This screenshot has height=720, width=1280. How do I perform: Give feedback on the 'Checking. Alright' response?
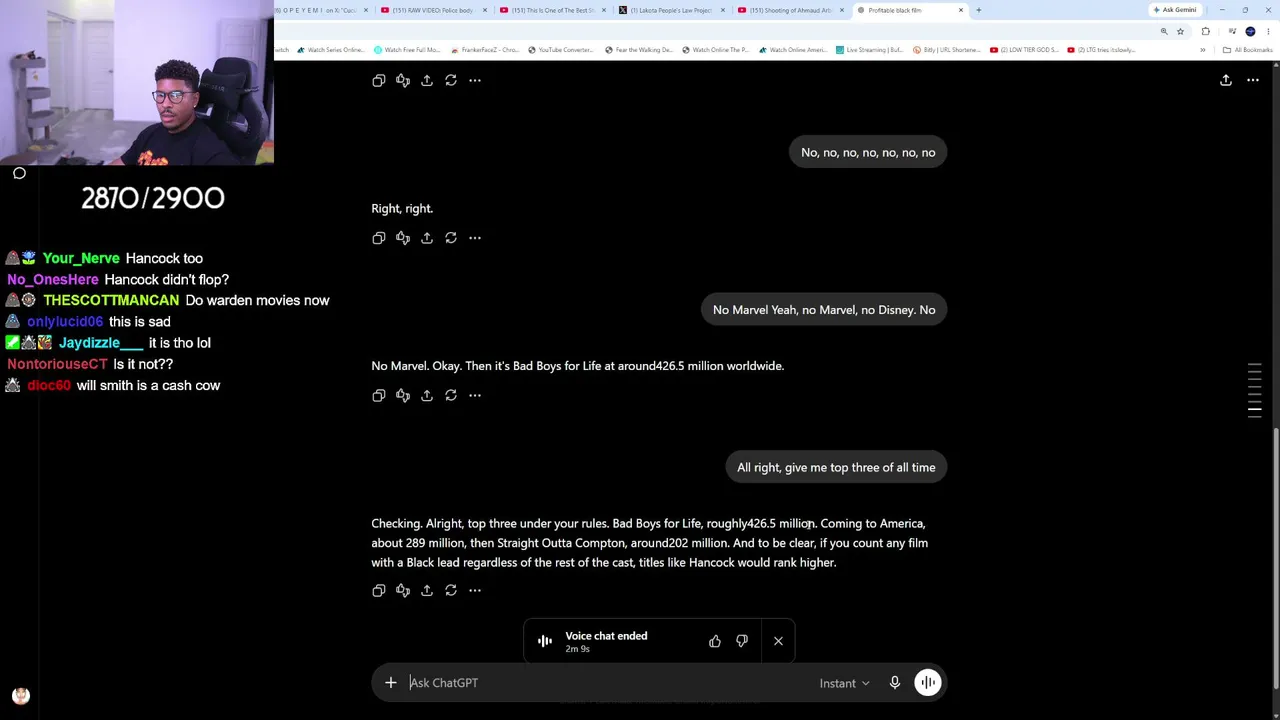(403, 590)
